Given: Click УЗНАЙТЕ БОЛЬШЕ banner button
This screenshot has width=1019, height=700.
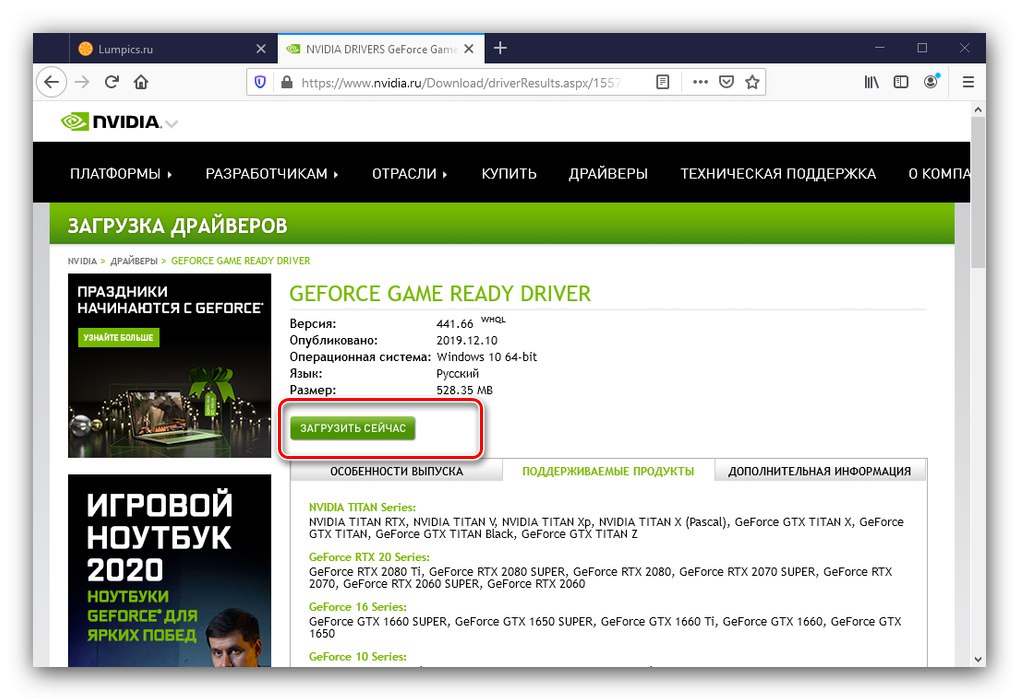Looking at the screenshot, I should pyautogui.click(x=118, y=337).
